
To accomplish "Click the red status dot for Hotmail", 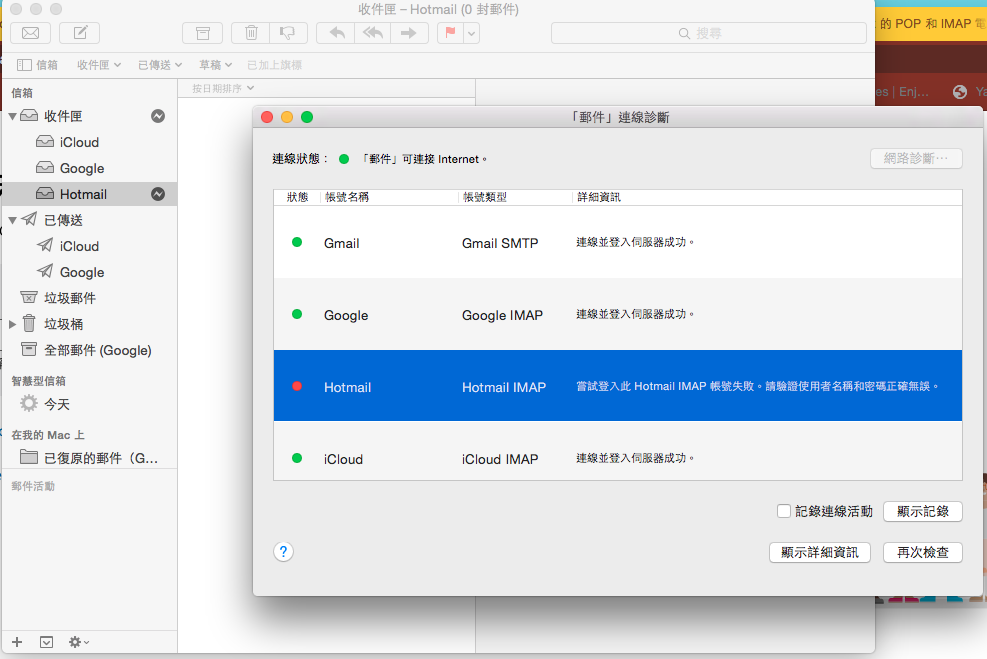I will click(x=297, y=386).
